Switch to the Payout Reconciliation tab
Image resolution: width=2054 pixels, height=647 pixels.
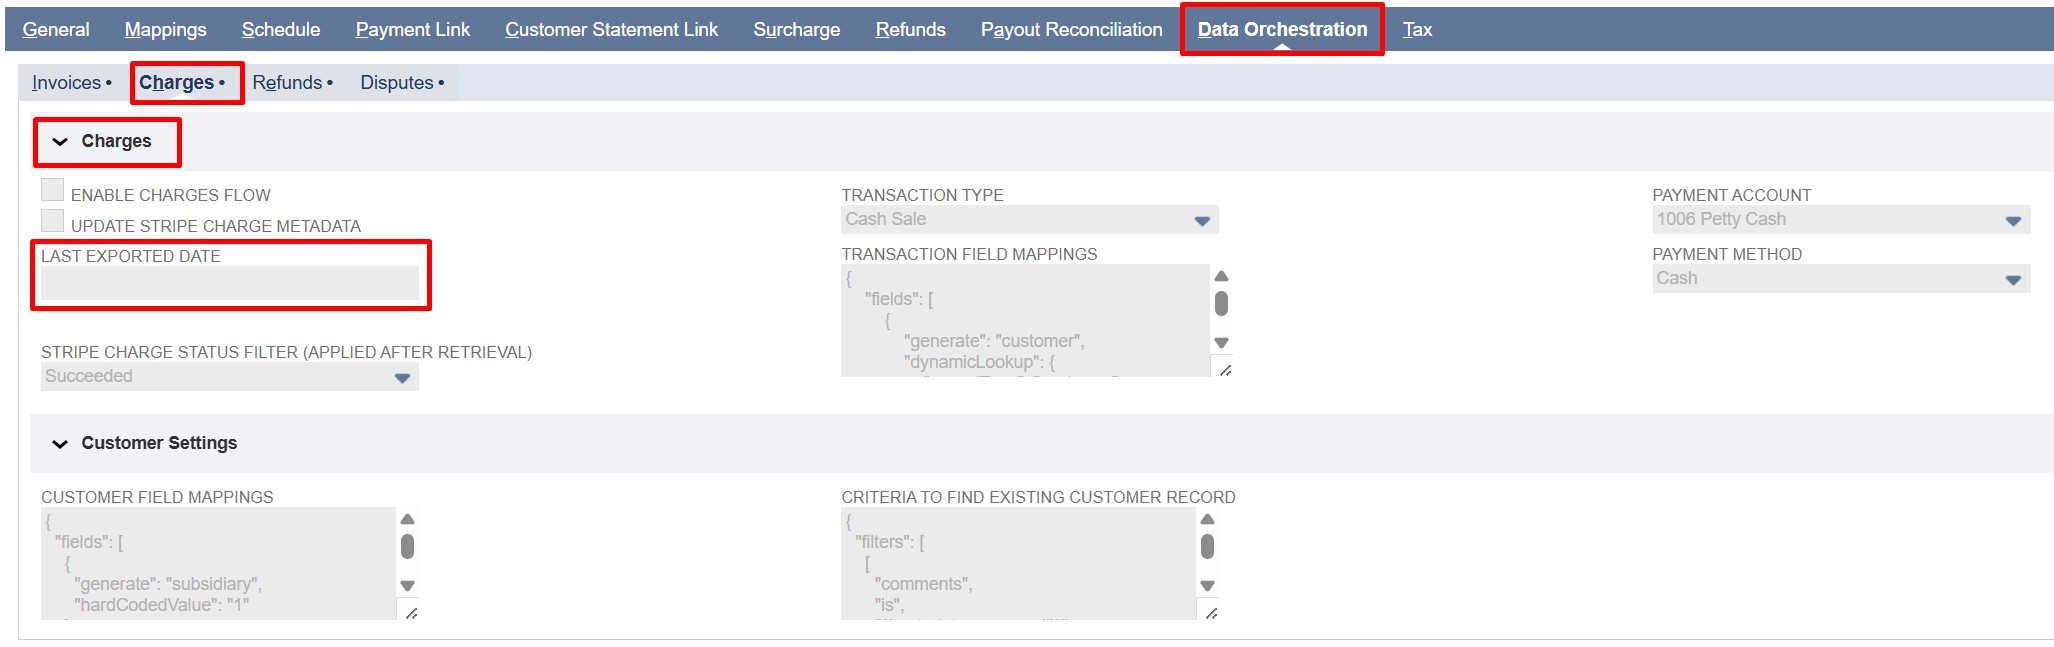coord(1071,30)
